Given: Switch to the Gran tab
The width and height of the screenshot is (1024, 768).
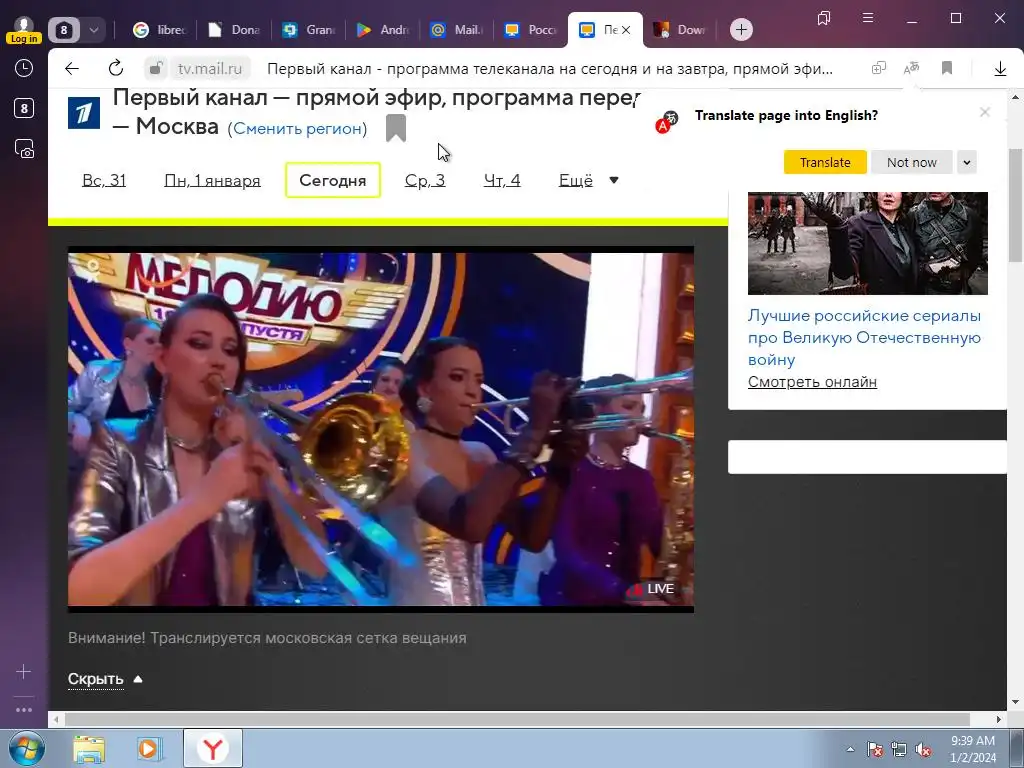Looking at the screenshot, I should coord(308,30).
